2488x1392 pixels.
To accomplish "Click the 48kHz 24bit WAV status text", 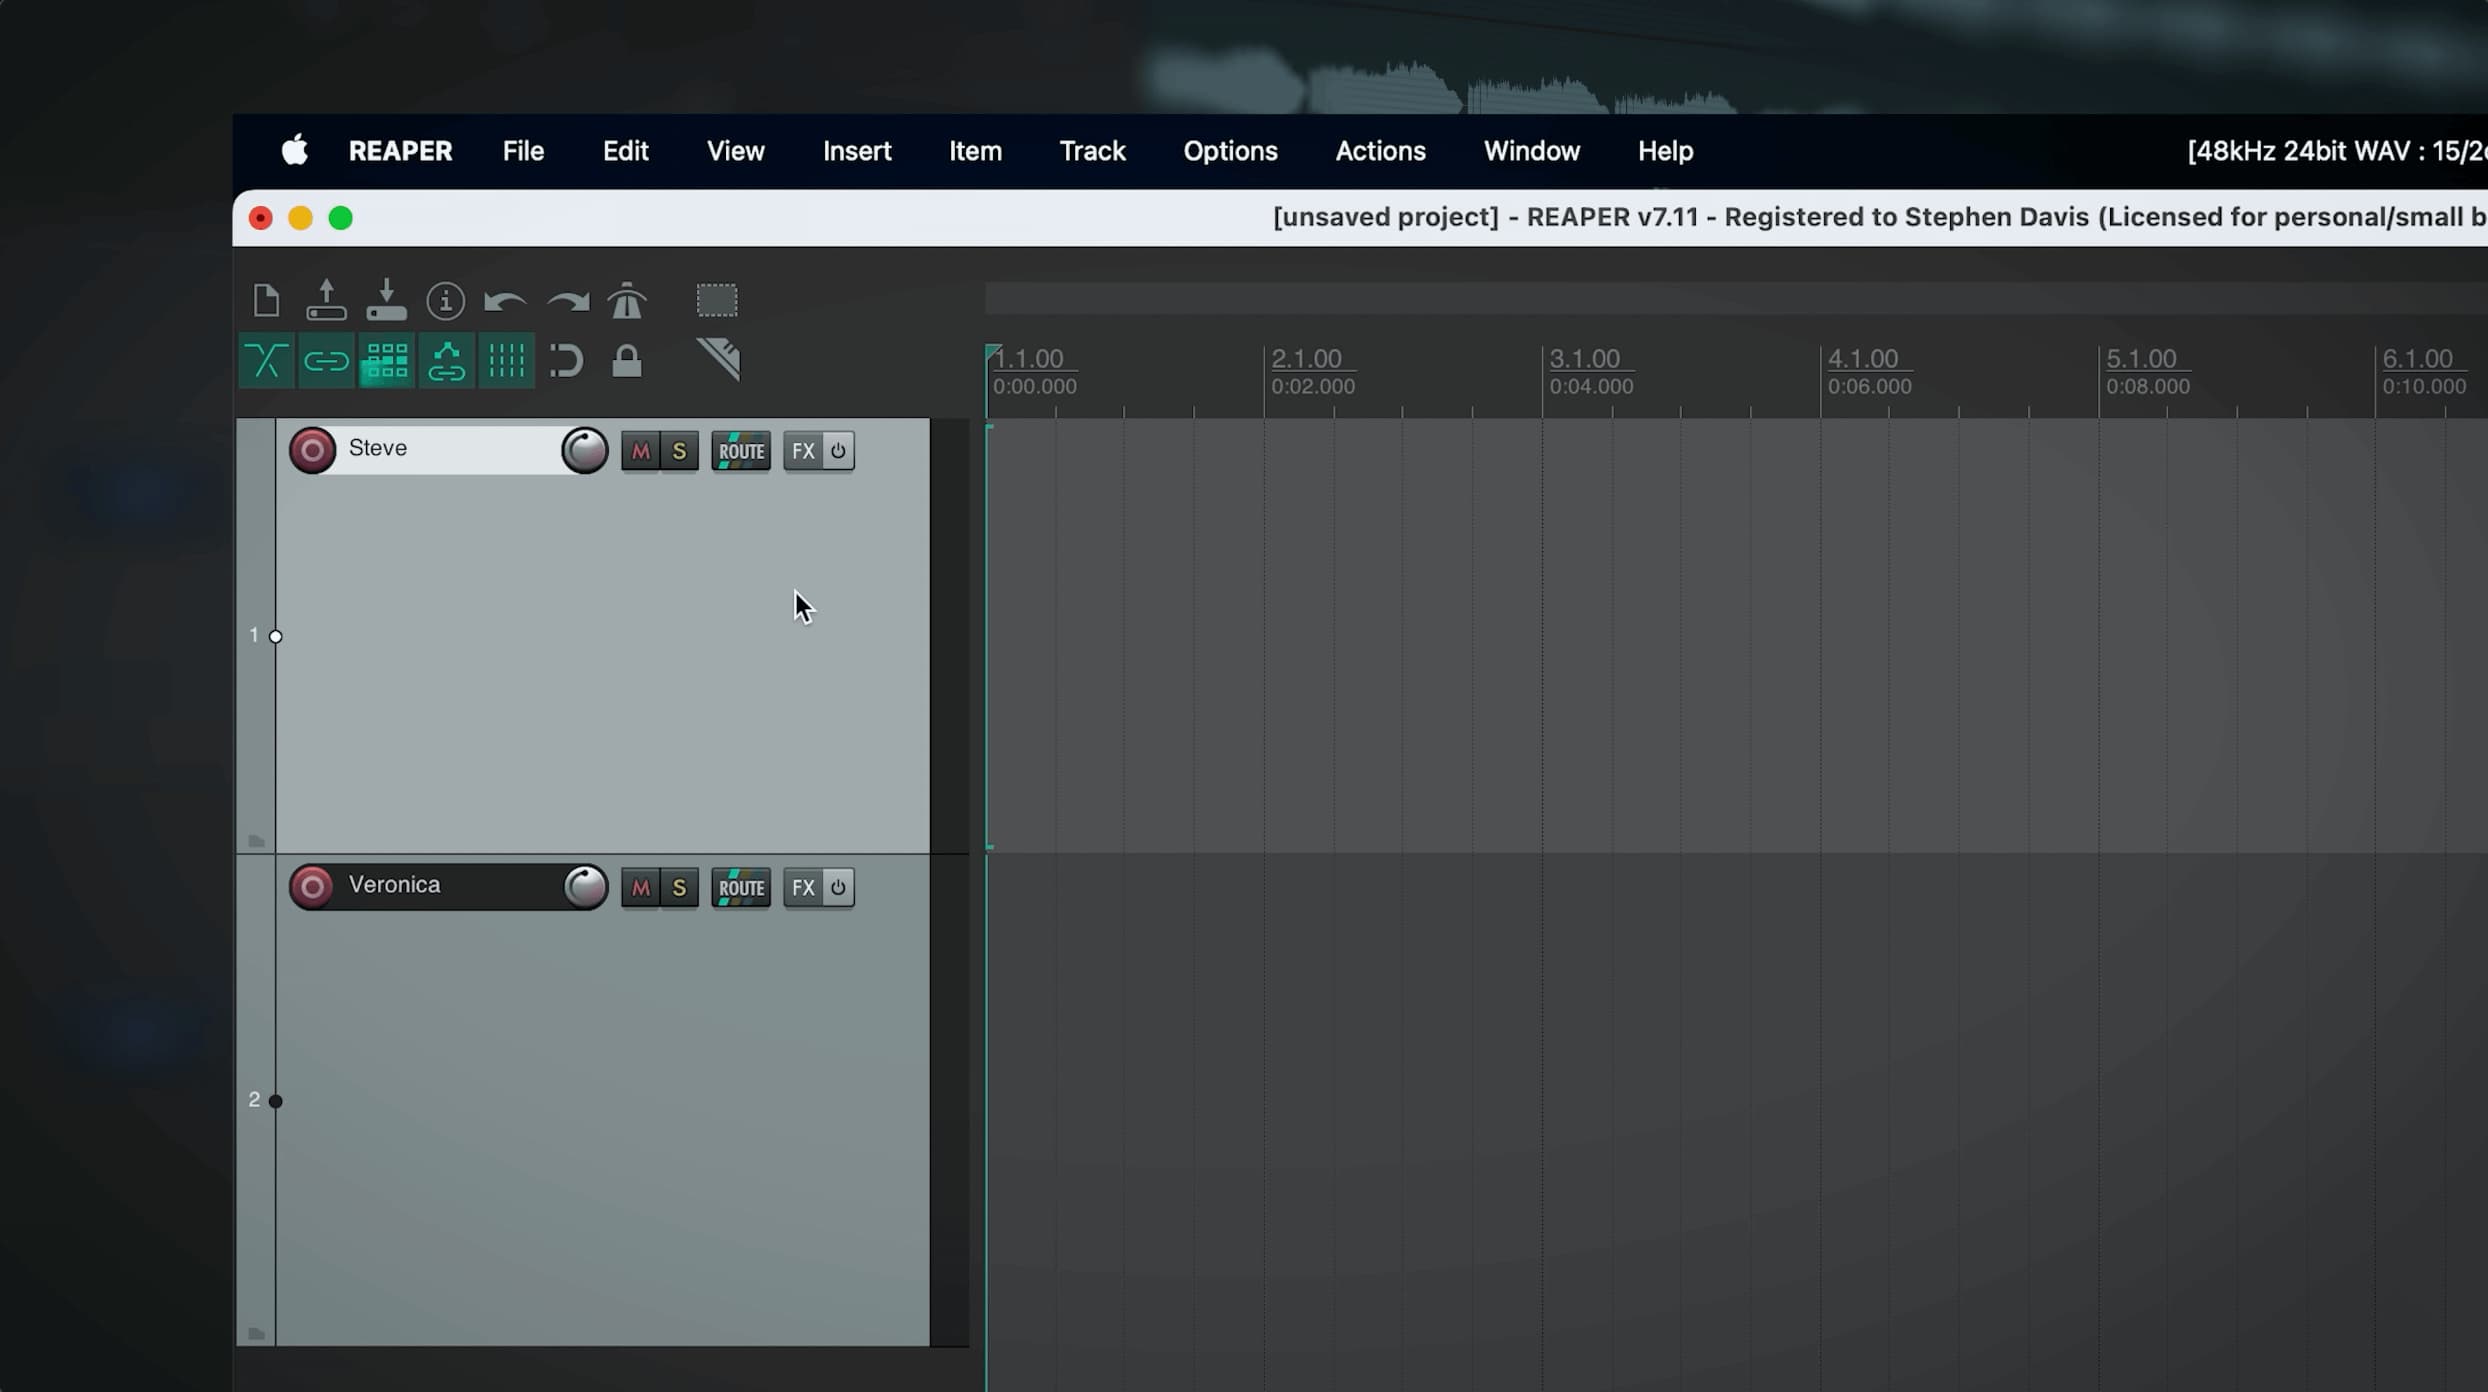I will pos(2336,151).
